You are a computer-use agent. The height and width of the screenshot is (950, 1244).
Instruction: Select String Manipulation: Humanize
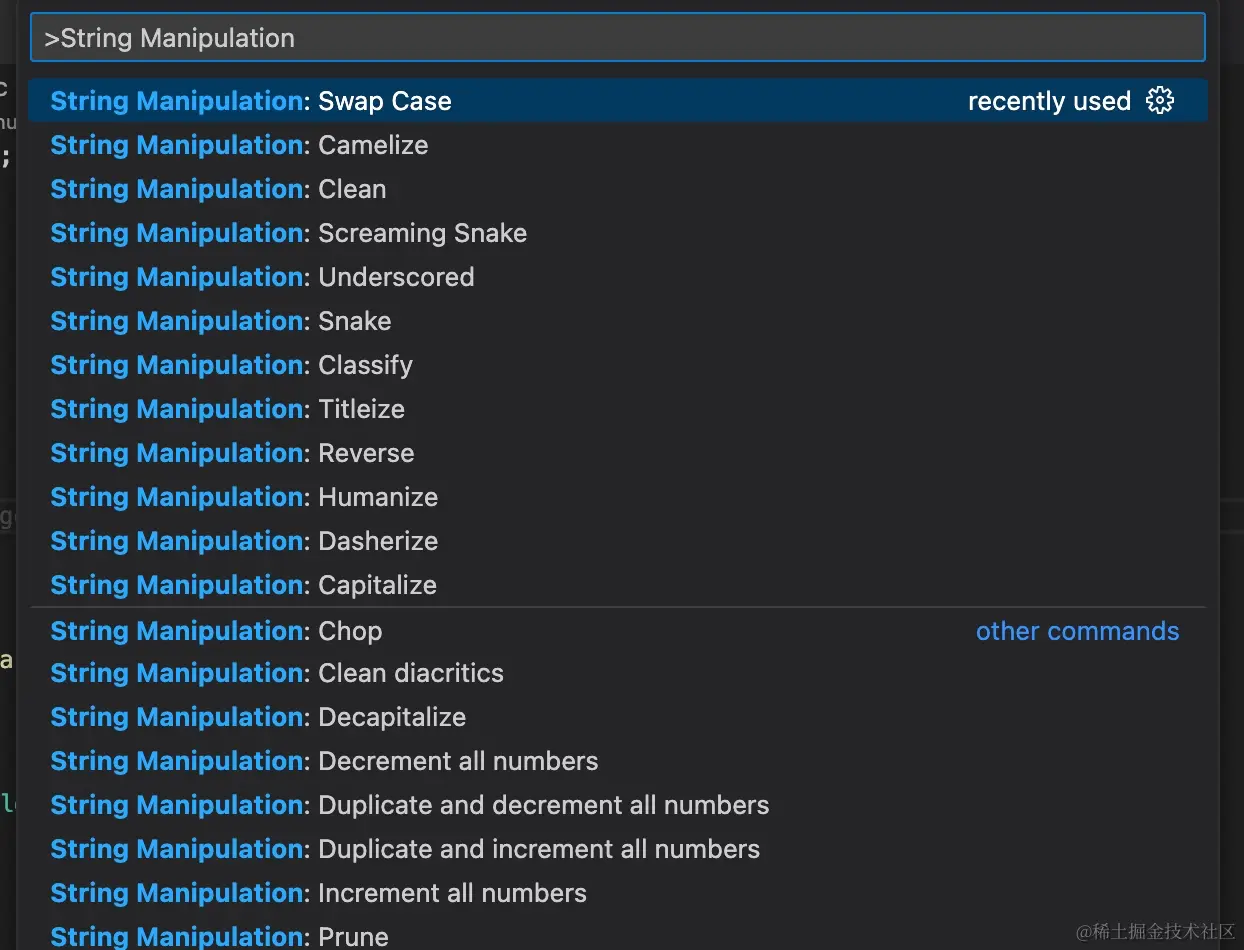[x=618, y=497]
